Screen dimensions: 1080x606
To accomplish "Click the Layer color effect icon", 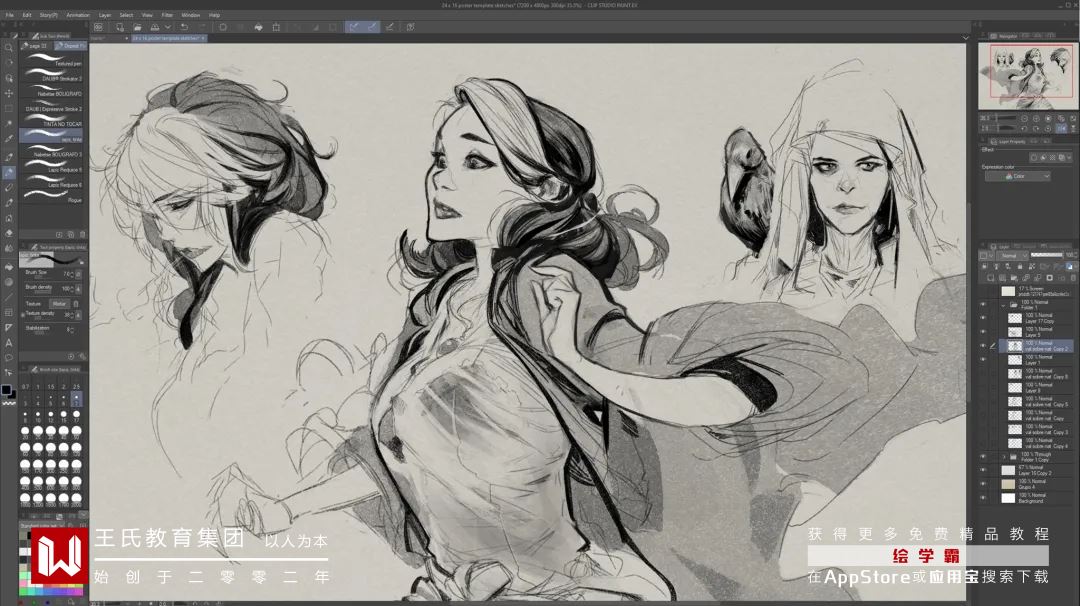I will click(1061, 157).
